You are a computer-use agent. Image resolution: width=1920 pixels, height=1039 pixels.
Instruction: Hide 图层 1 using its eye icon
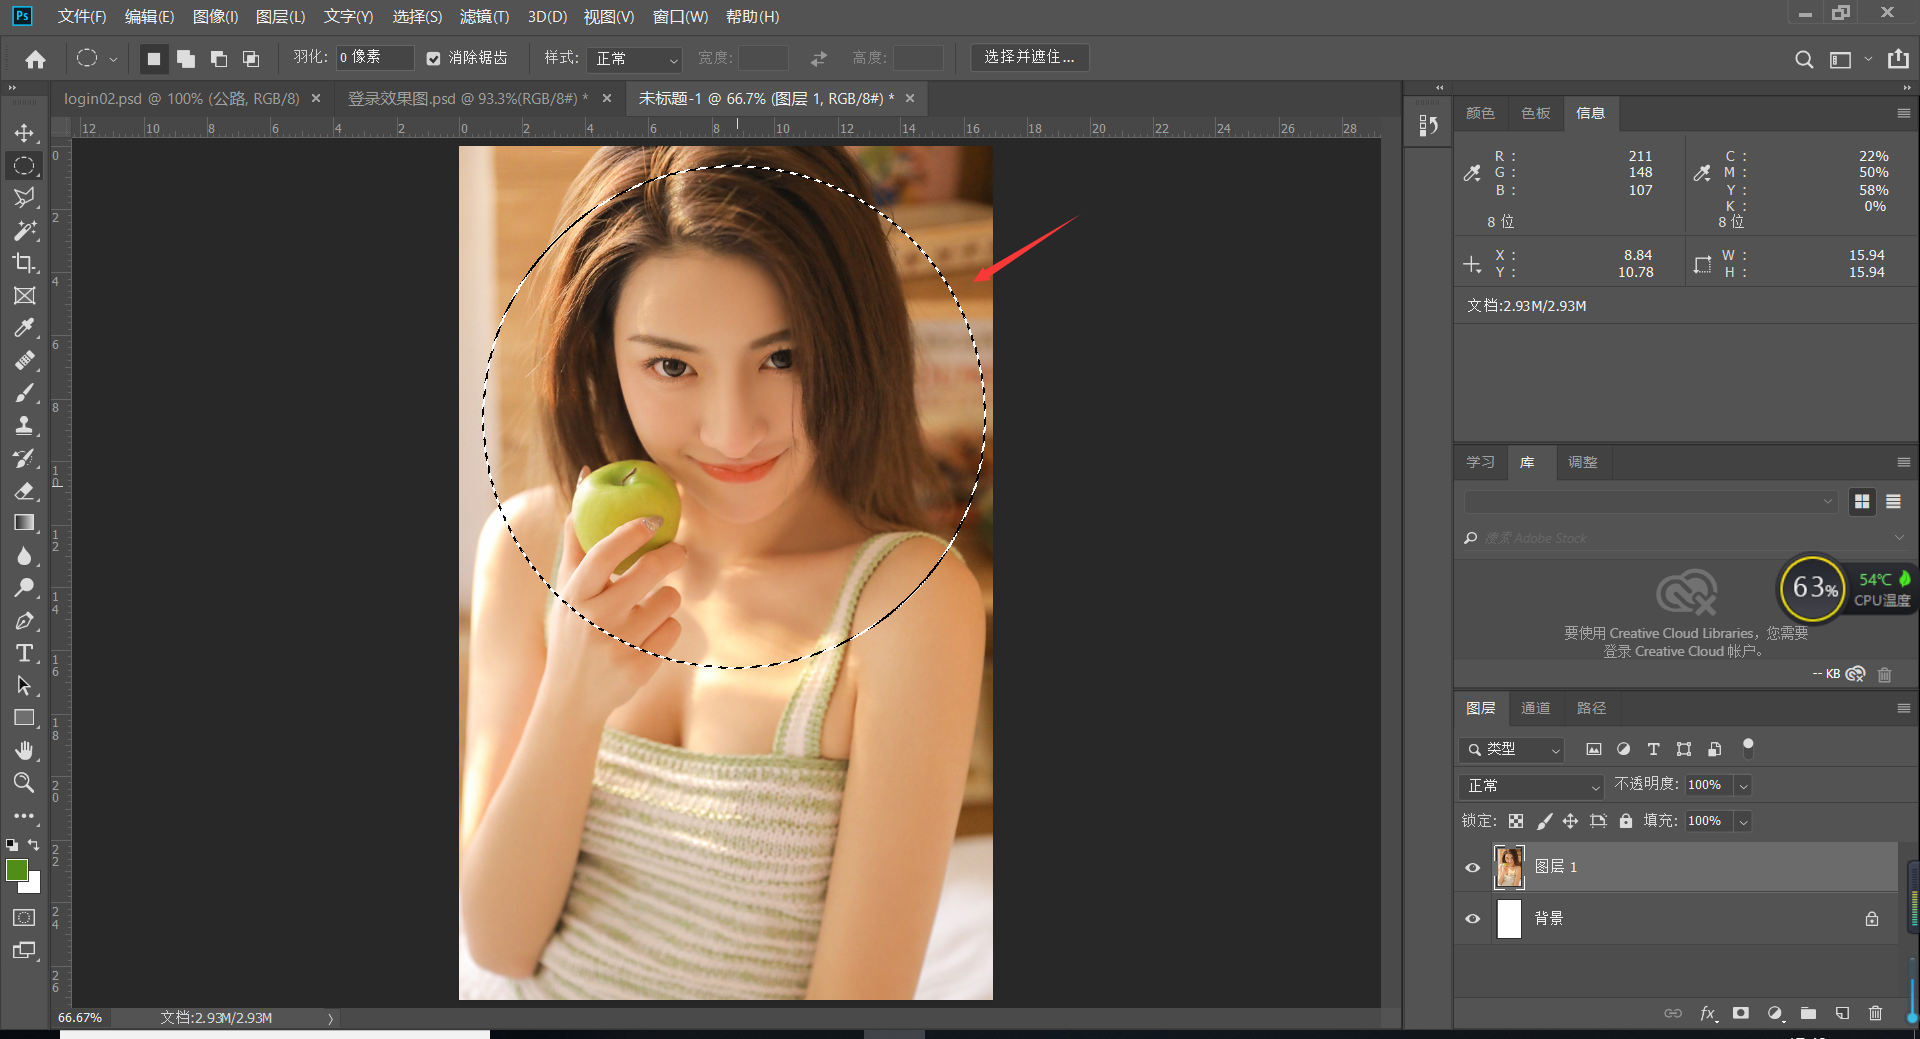pos(1473,867)
